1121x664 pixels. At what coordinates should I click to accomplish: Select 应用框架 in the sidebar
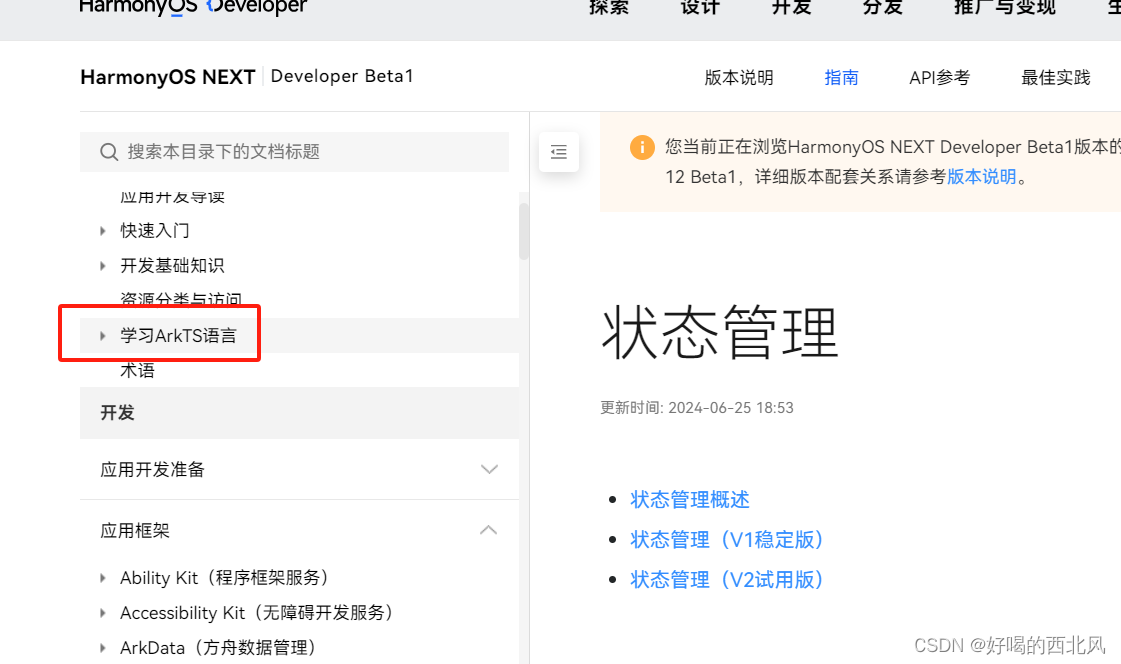[135, 530]
